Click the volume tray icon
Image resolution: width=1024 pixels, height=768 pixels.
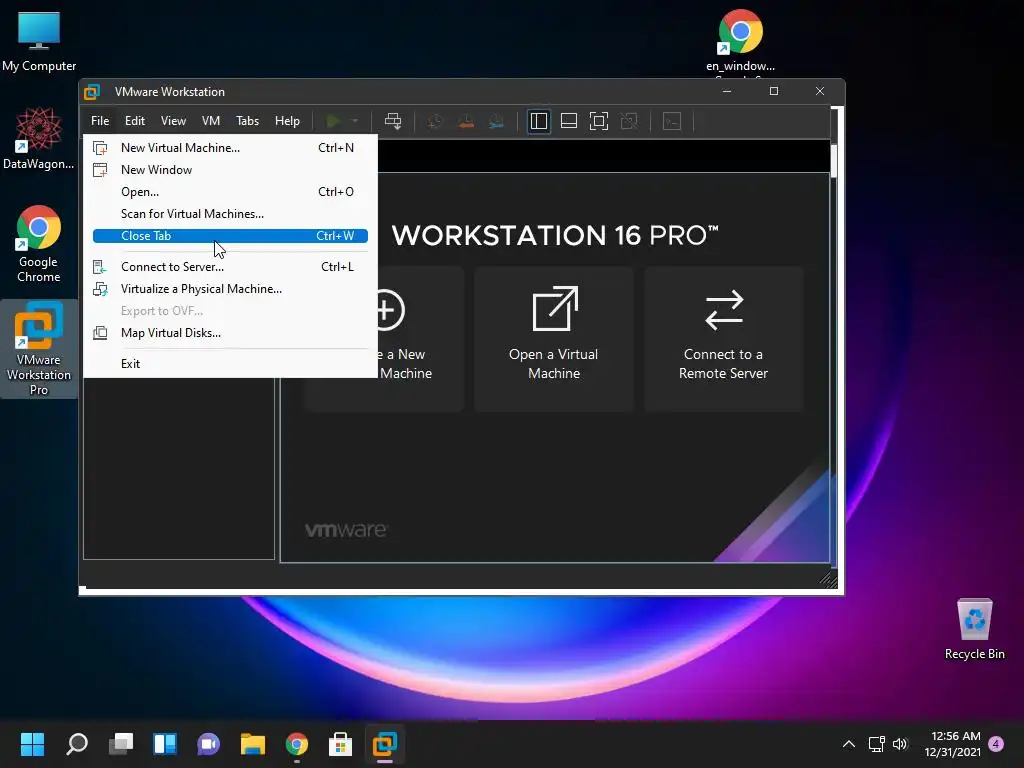click(900, 744)
